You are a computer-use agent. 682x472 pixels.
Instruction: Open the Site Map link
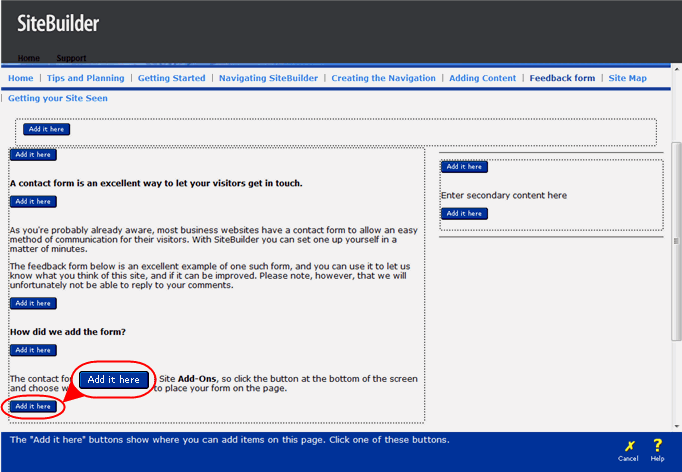coord(627,78)
